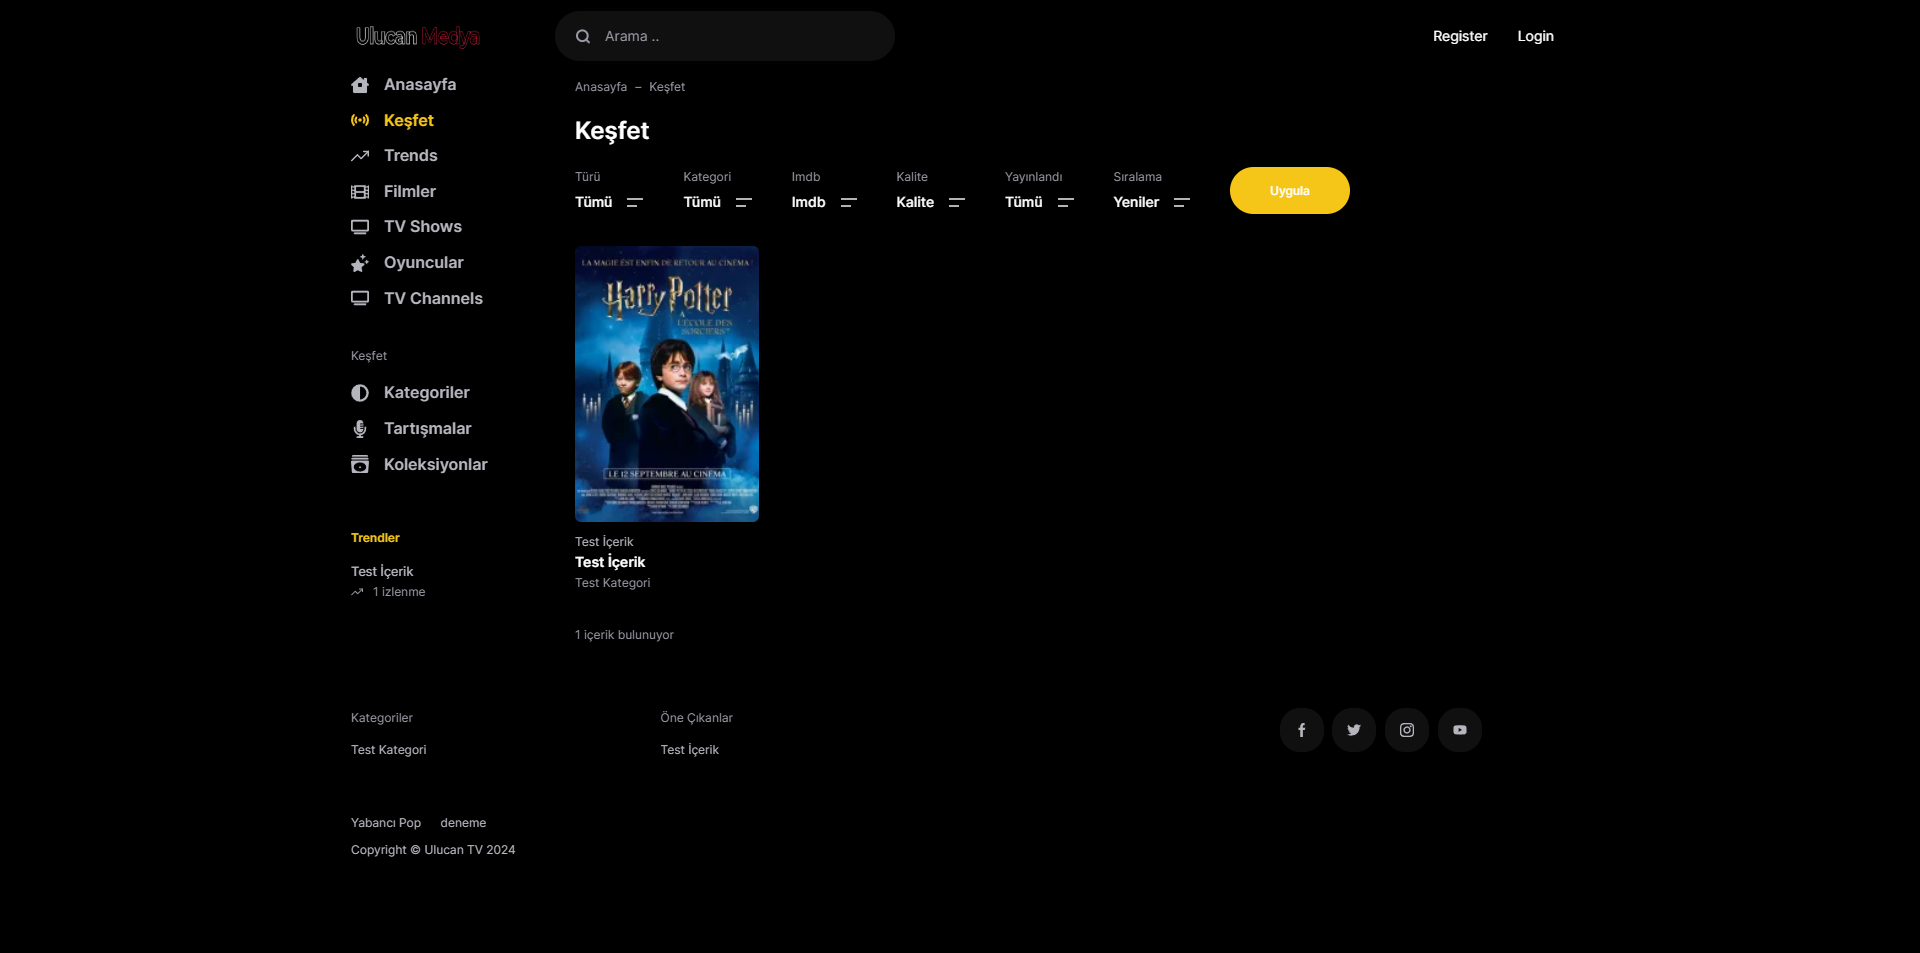Open Oyuncular from the sidebar
This screenshot has width=1920, height=953.
[x=424, y=263]
